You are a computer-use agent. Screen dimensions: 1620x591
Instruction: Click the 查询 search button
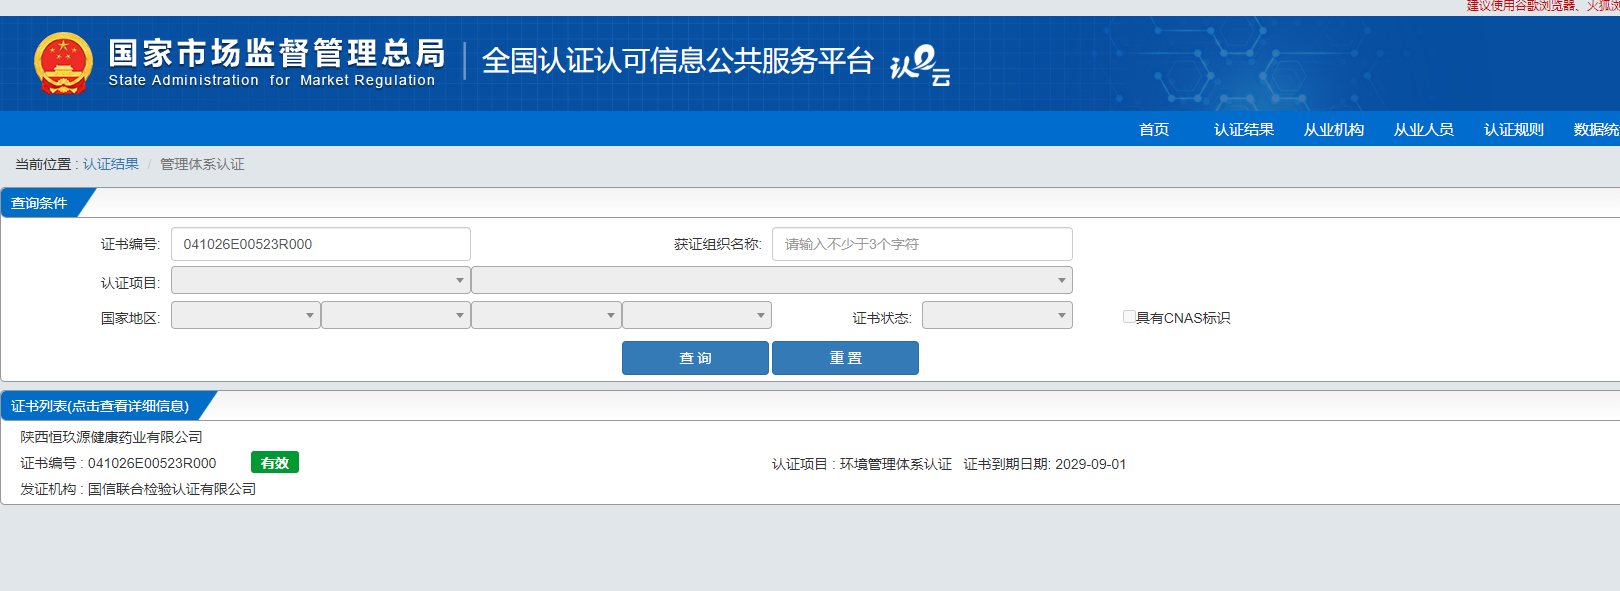695,358
